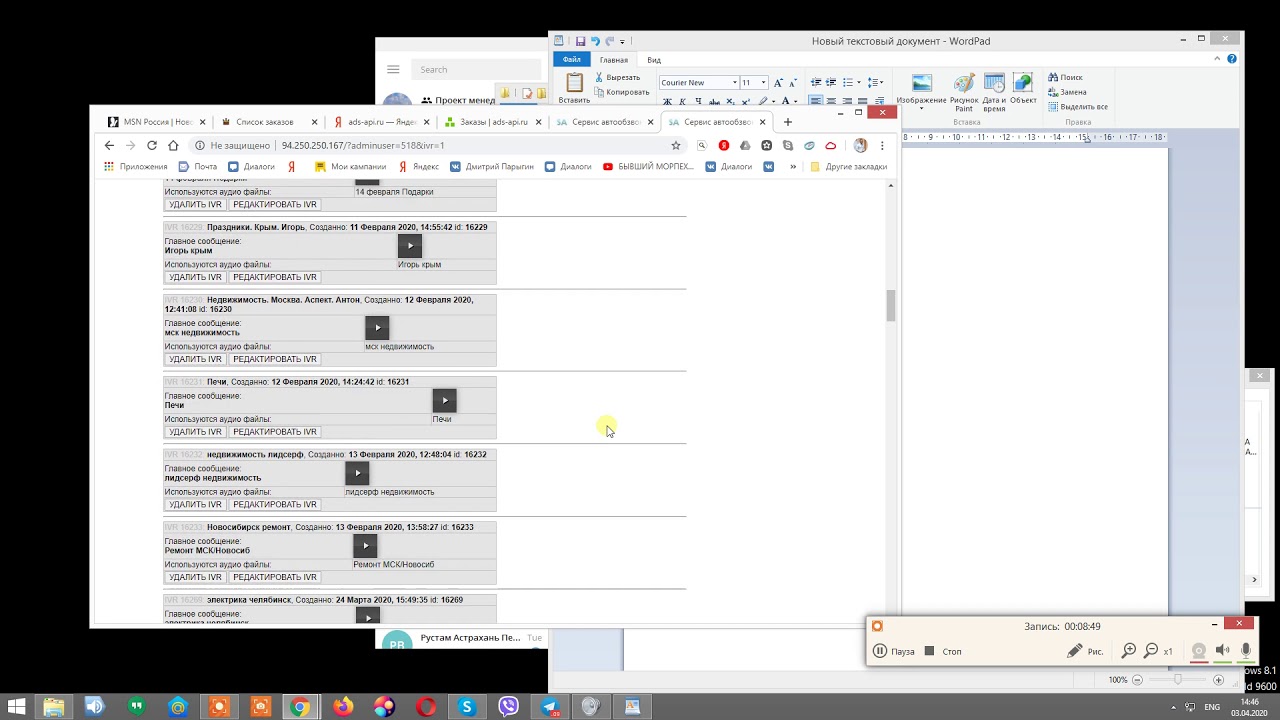Insert date and time in WordPad
This screenshot has height=720, width=1280.
(x=994, y=91)
